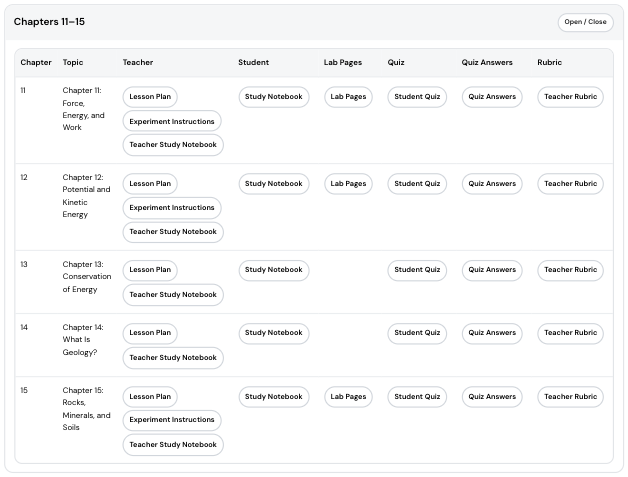Open Chapter 14 Lesson Plan
The height and width of the screenshot is (477, 628).
pyautogui.click(x=150, y=333)
